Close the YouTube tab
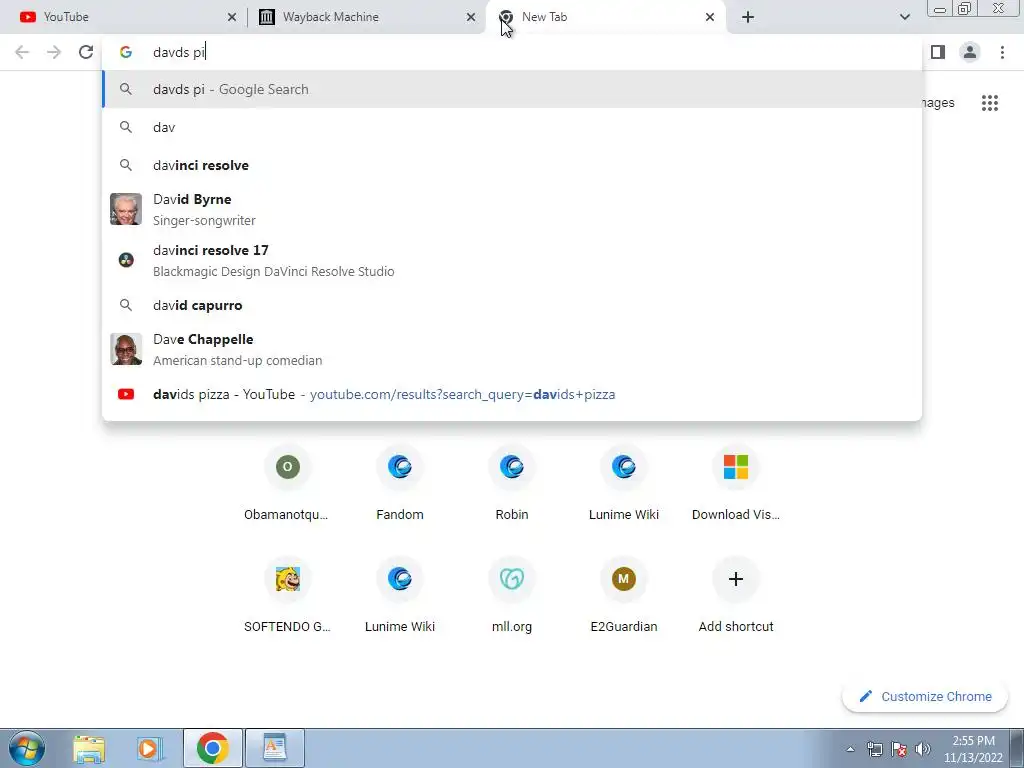Screen dimensions: 1024x768 pyautogui.click(x=231, y=17)
